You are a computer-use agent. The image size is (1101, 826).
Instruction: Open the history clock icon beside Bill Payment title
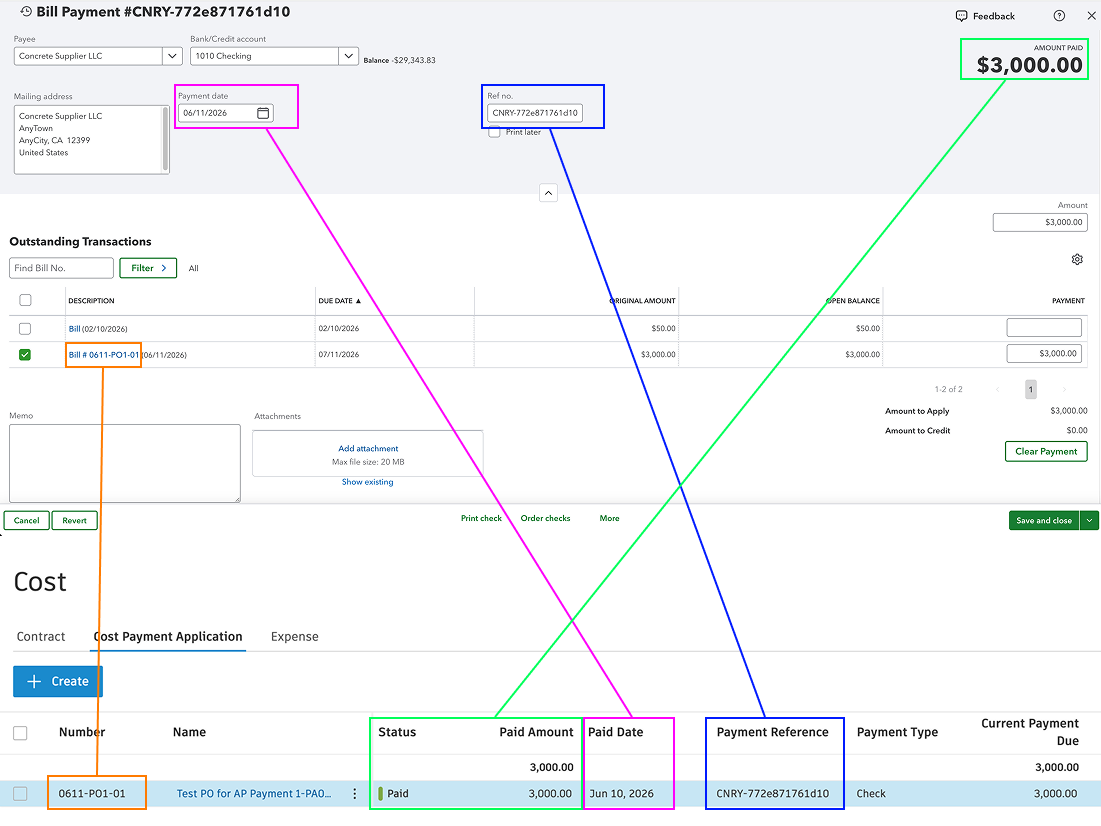(x=26, y=11)
